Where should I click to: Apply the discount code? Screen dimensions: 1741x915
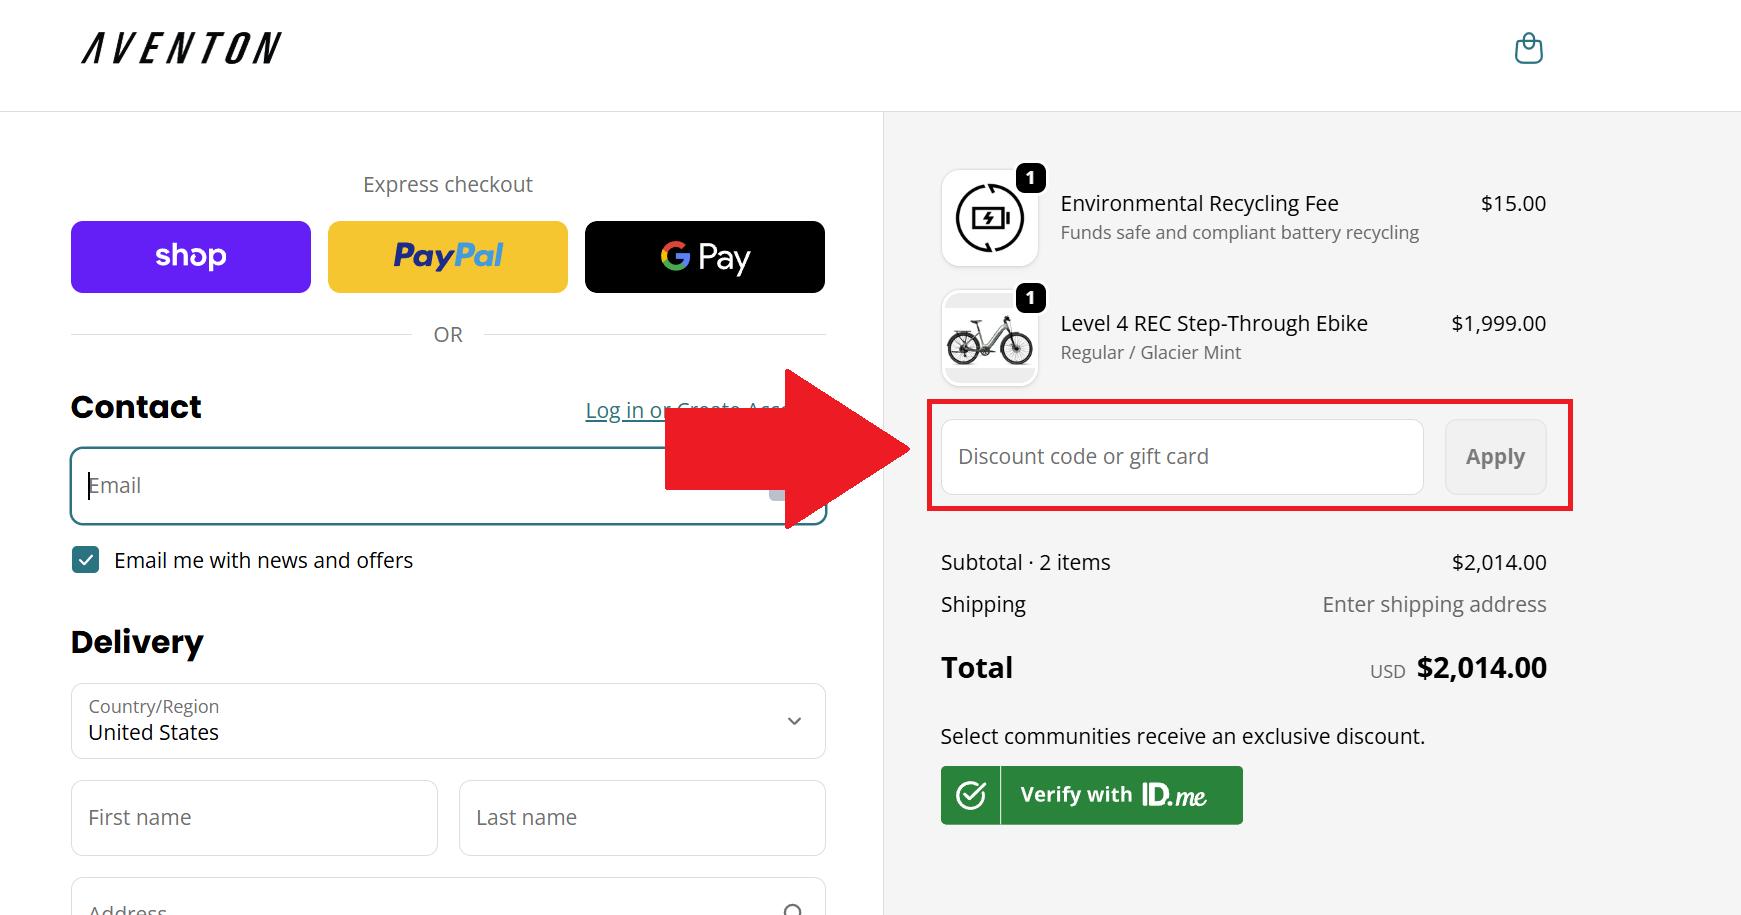tap(1495, 457)
